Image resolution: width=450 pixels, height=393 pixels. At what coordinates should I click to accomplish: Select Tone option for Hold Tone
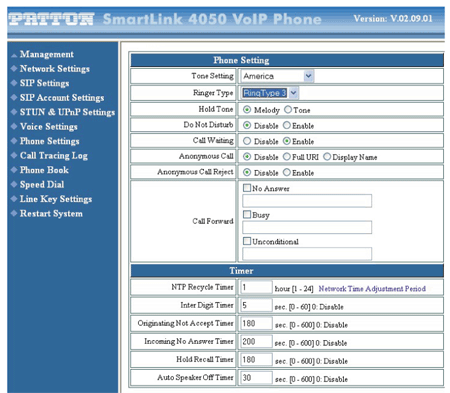[x=288, y=110]
